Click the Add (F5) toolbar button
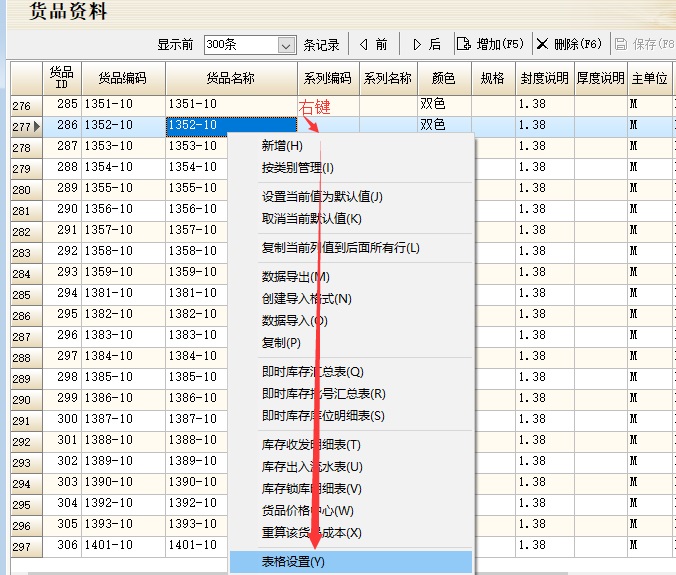The height and width of the screenshot is (575, 676). [490, 44]
